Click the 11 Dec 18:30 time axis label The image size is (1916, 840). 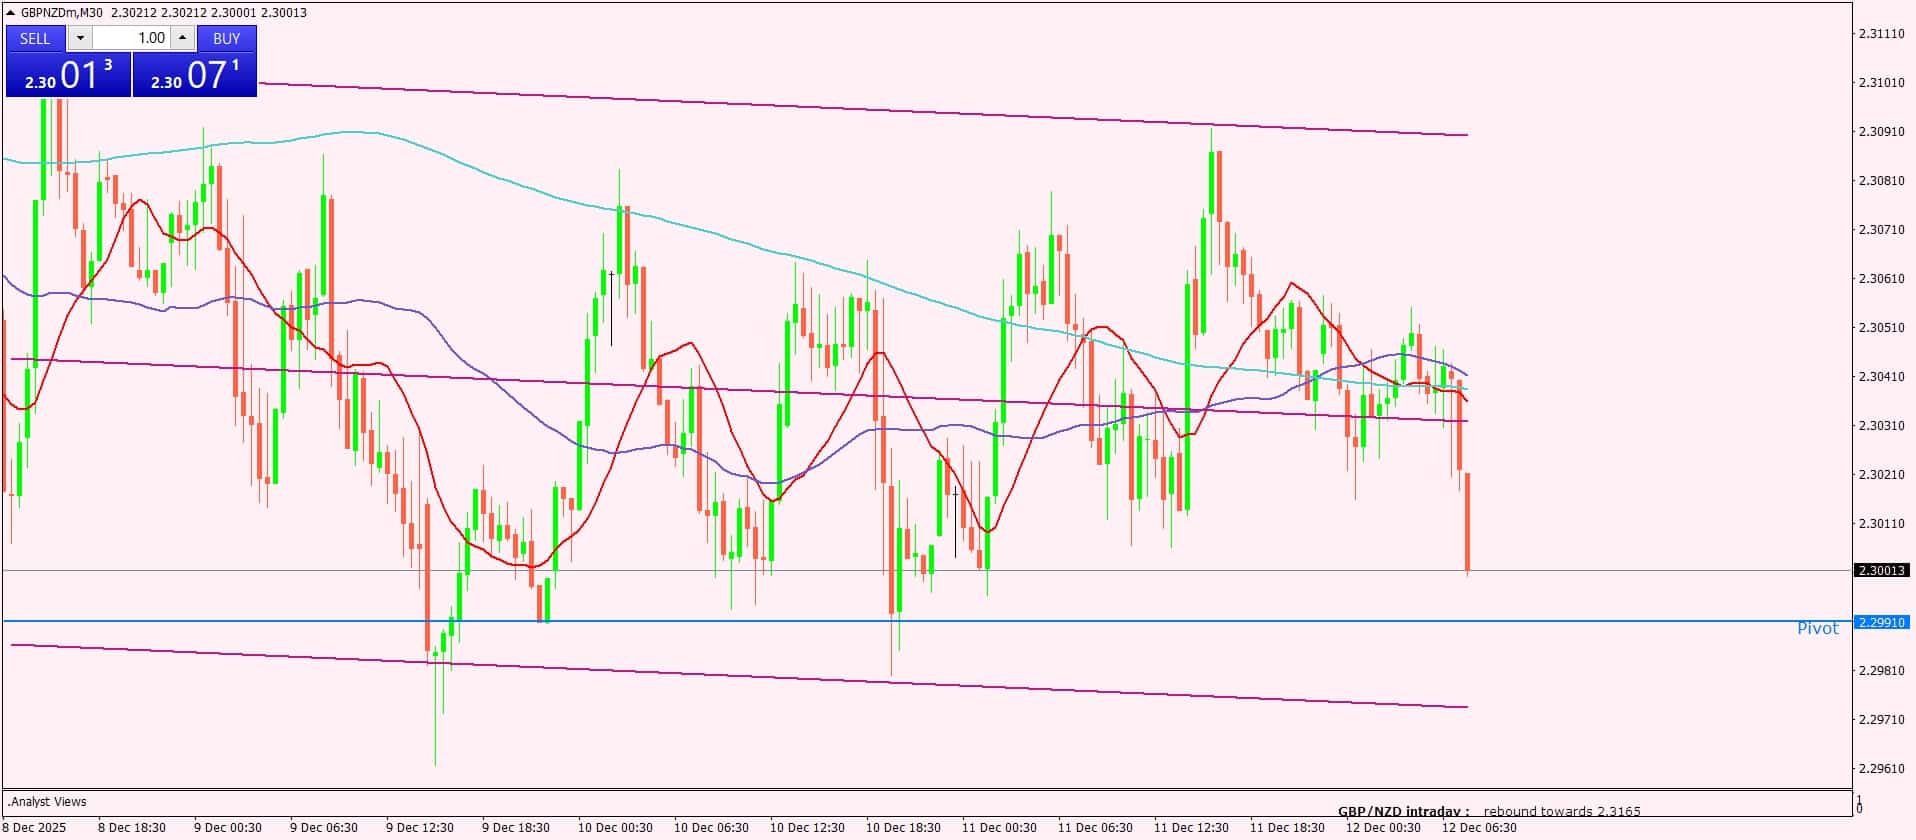click(1287, 827)
